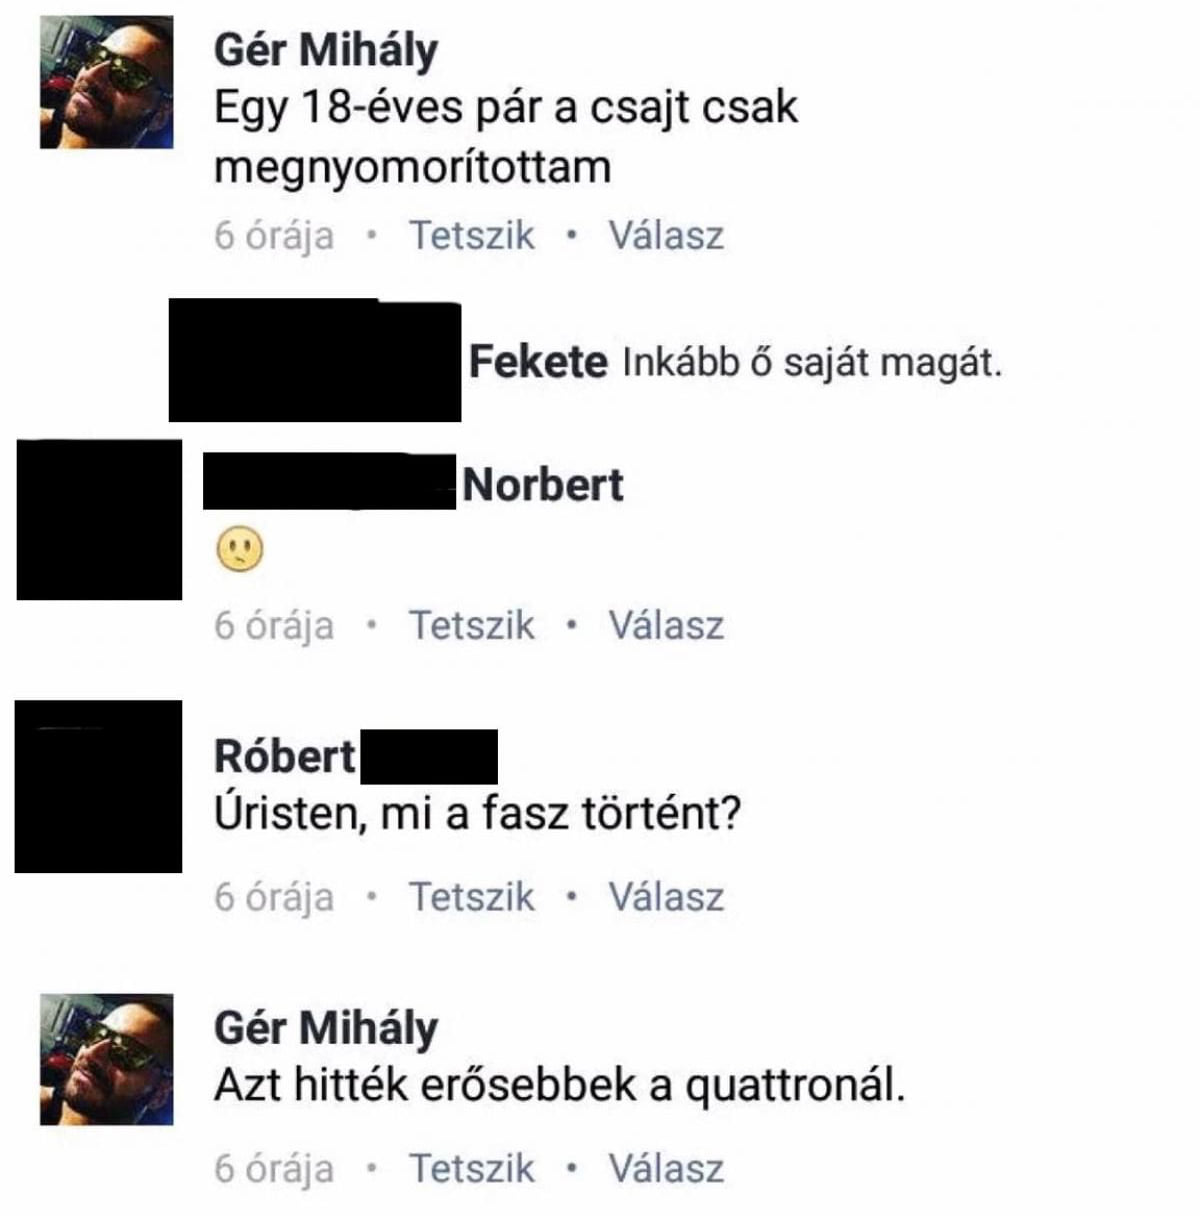1200x1216 pixels.
Task: Reply to the '18-éves pár' comment via Válasz
Action: (x=666, y=236)
